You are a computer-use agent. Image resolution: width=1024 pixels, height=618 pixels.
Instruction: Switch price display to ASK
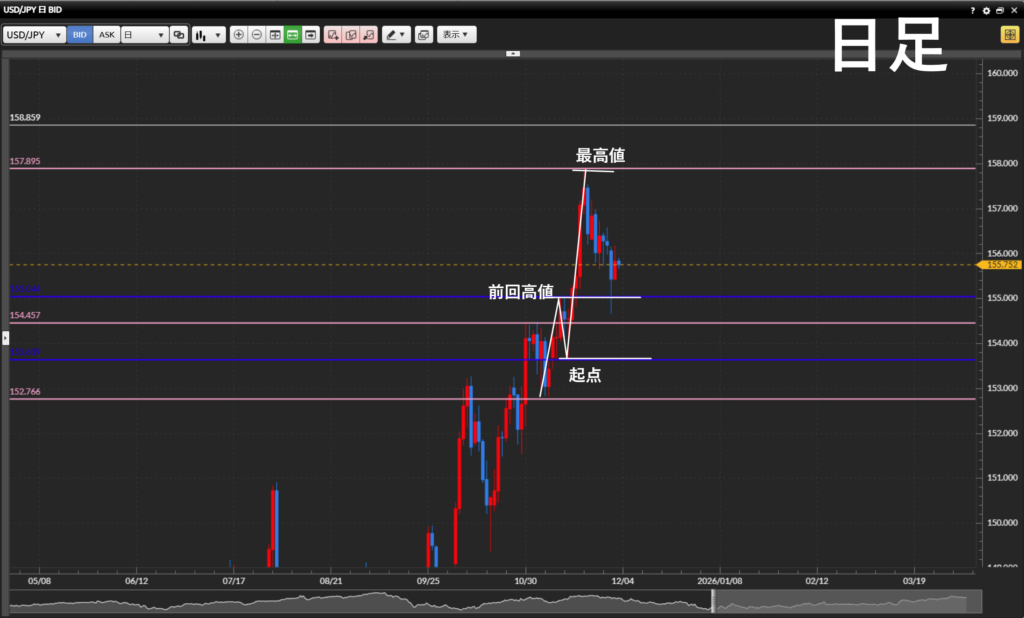107,34
